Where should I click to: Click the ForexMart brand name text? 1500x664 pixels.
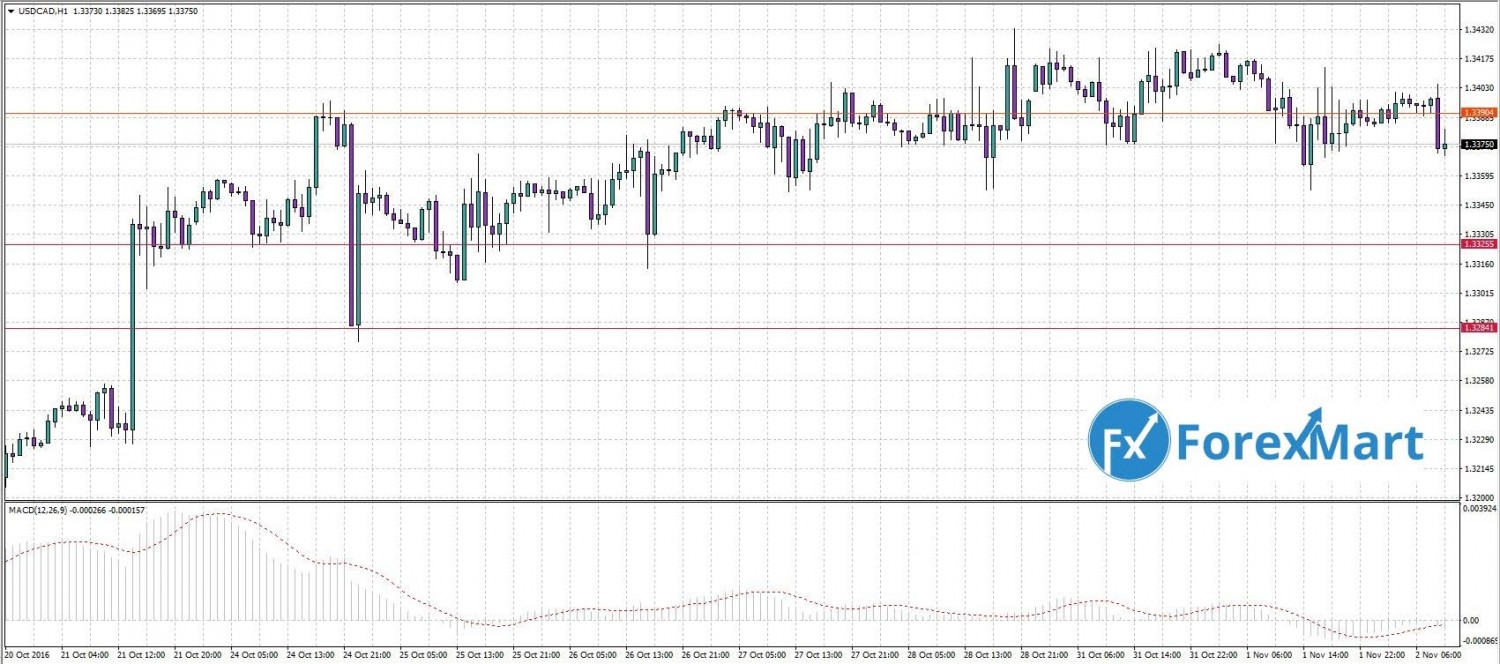(x=1299, y=441)
